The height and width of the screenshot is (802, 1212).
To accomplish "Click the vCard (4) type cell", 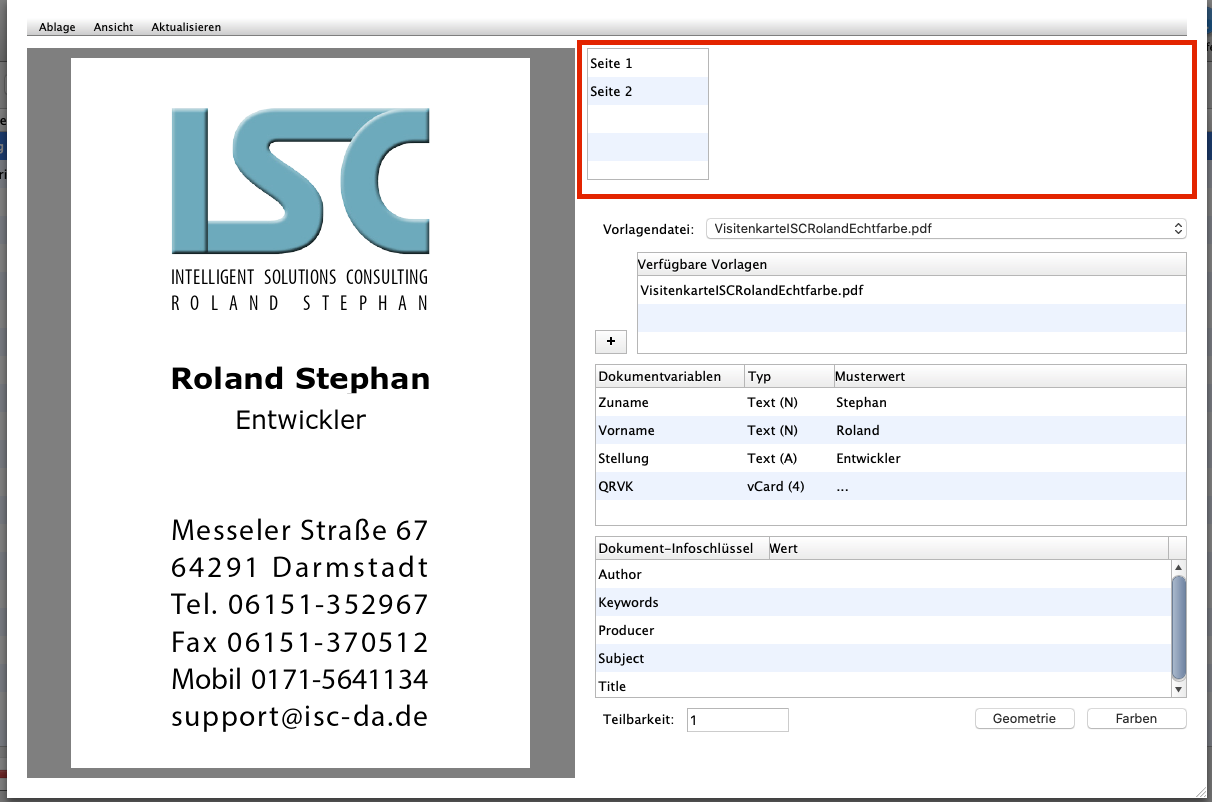I will click(x=776, y=486).
